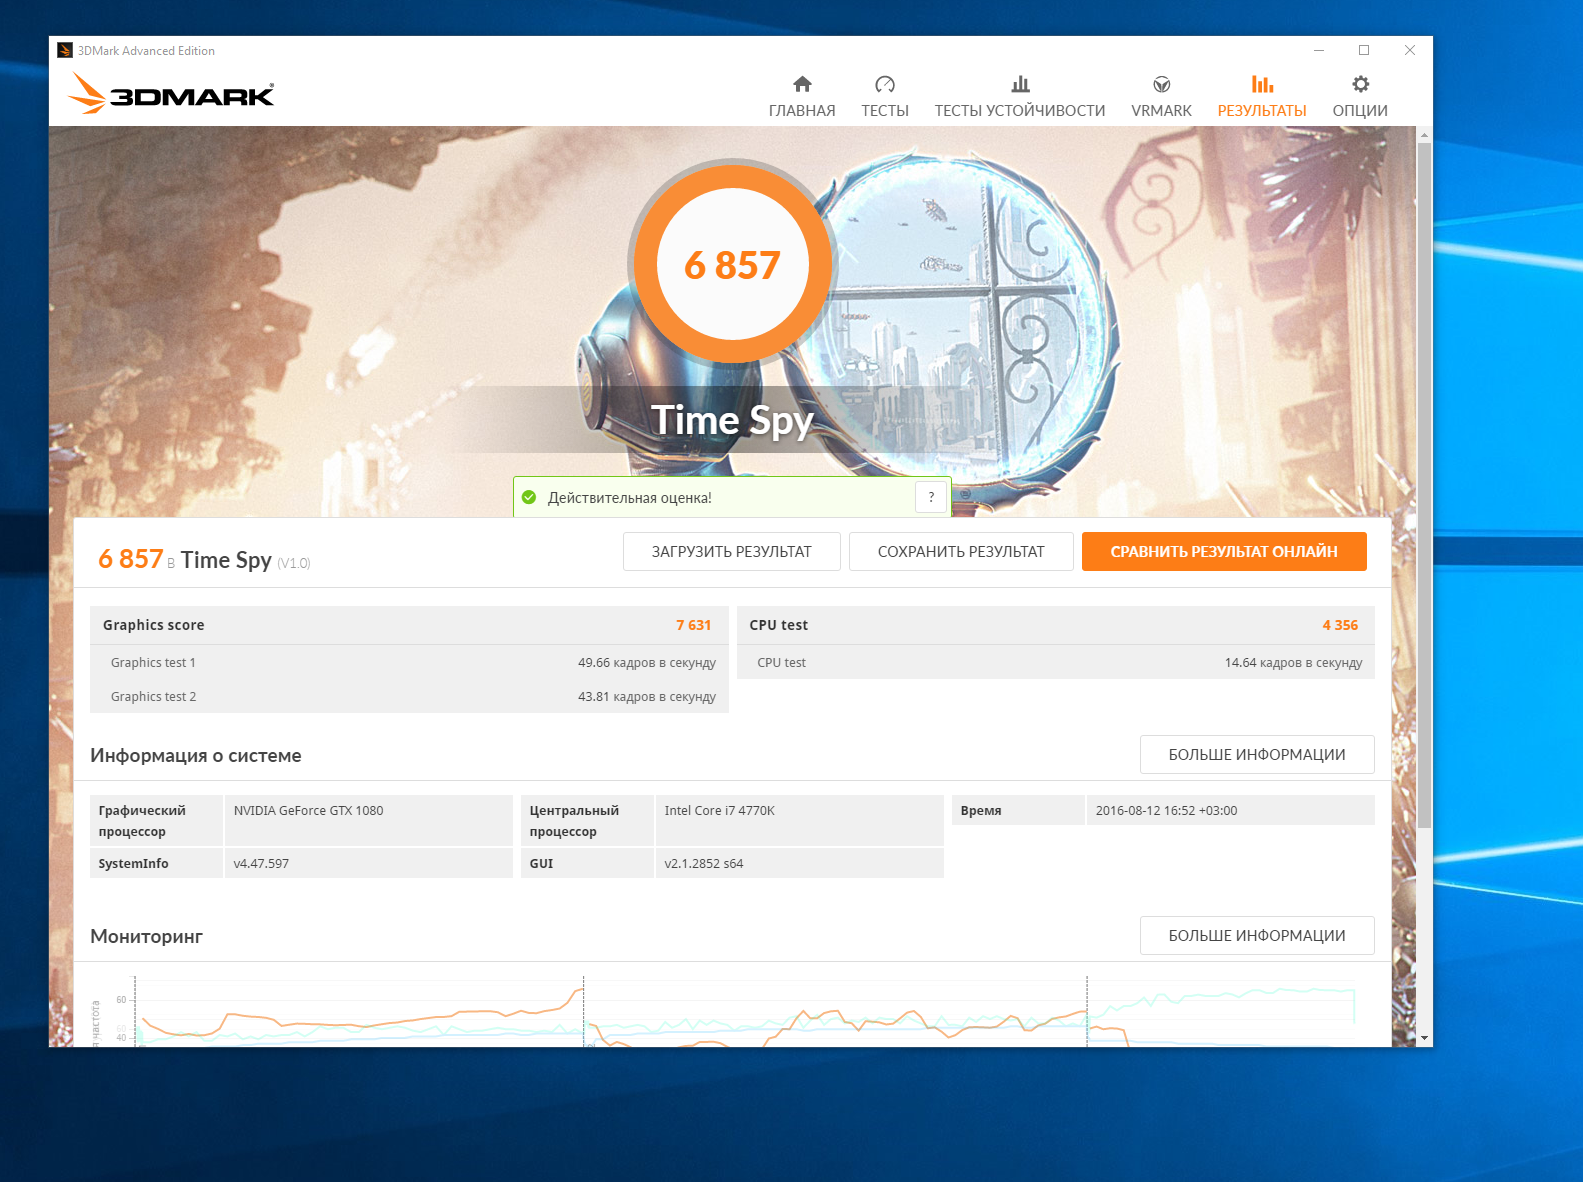Image resolution: width=1583 pixels, height=1182 pixels.
Task: Click the gauge icon above ТЕСТЫ
Action: [x=885, y=84]
